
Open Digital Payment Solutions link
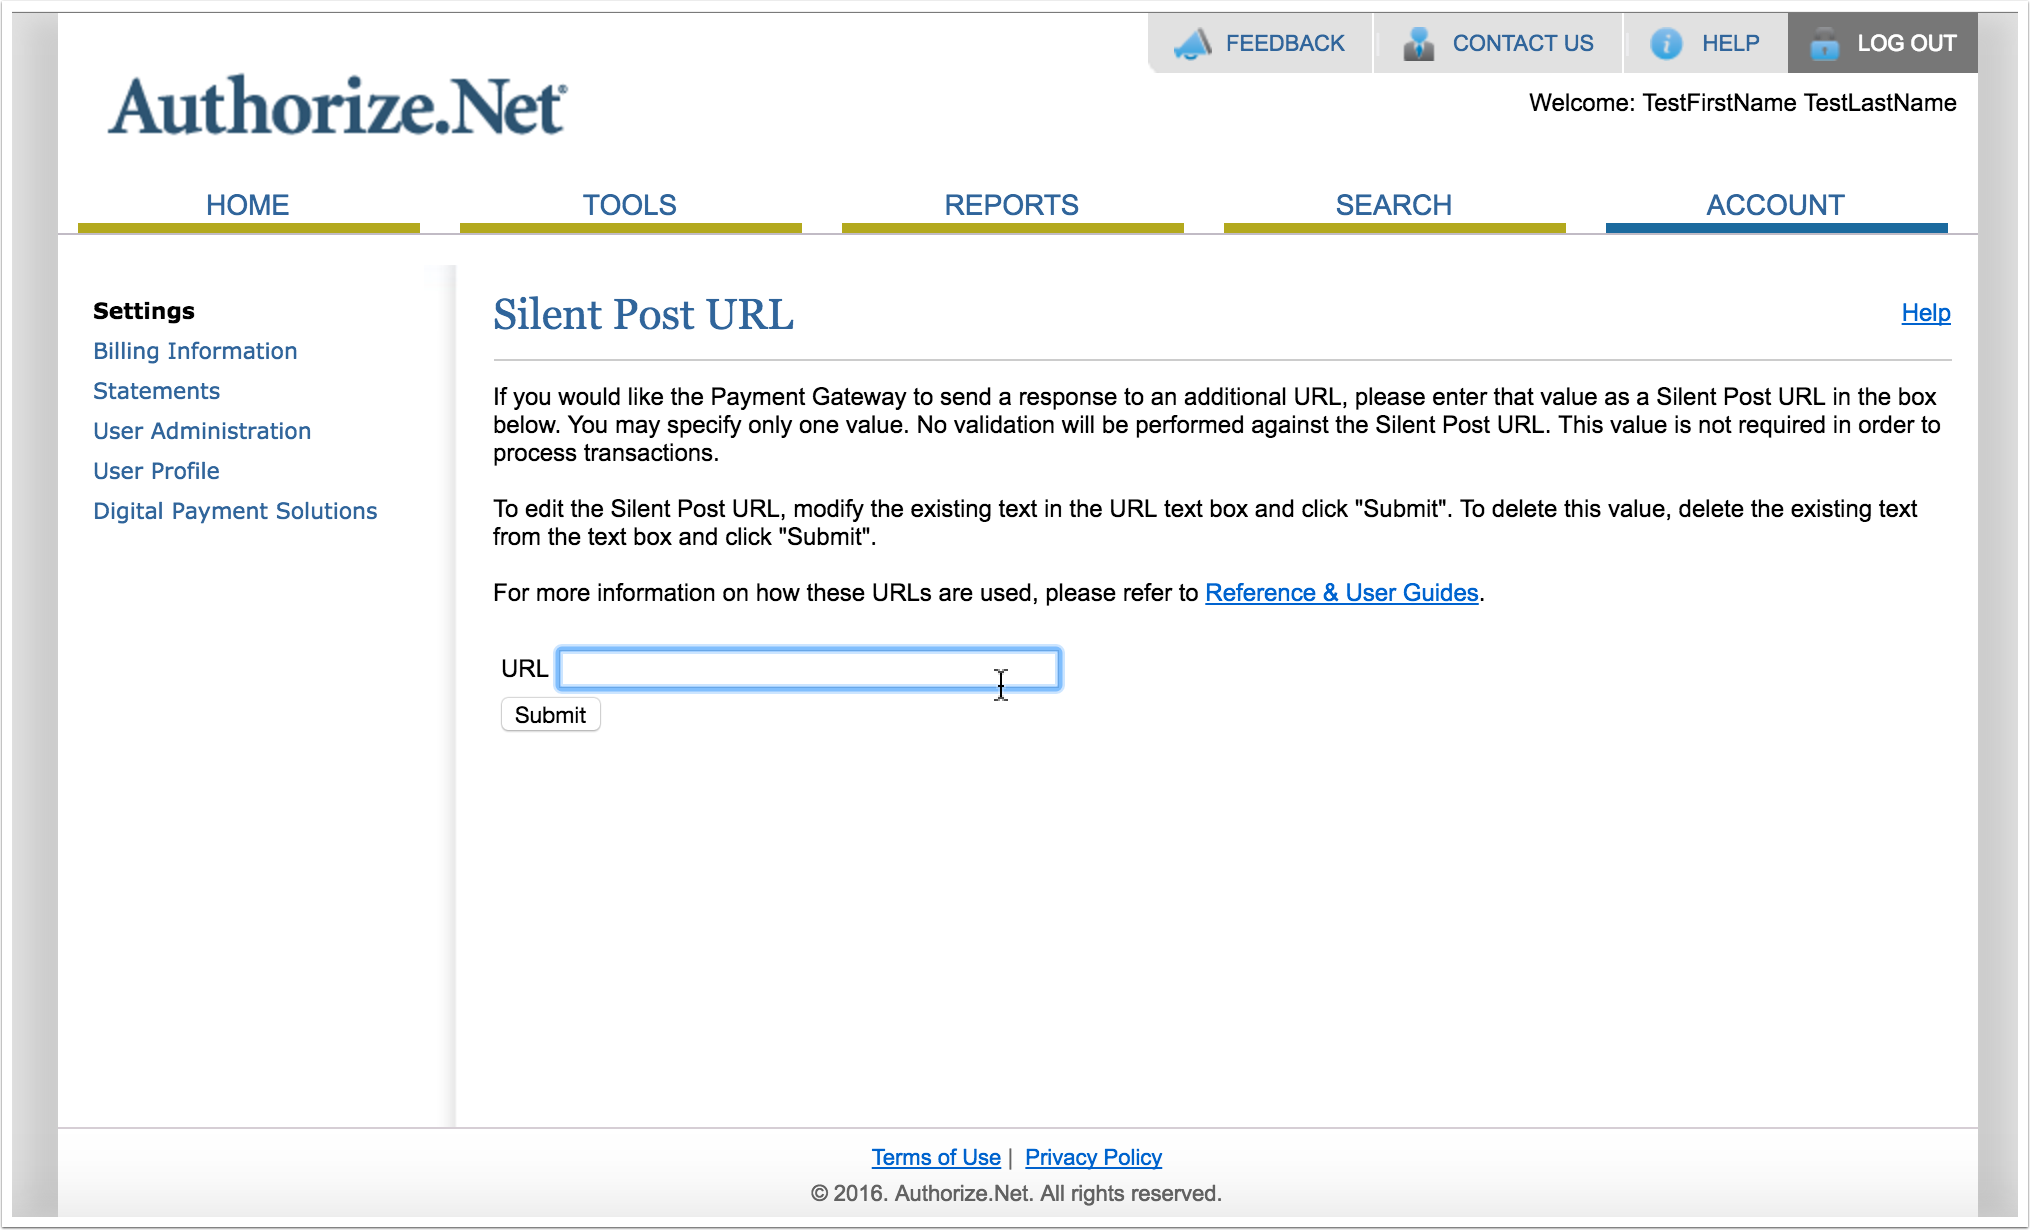[x=235, y=511]
